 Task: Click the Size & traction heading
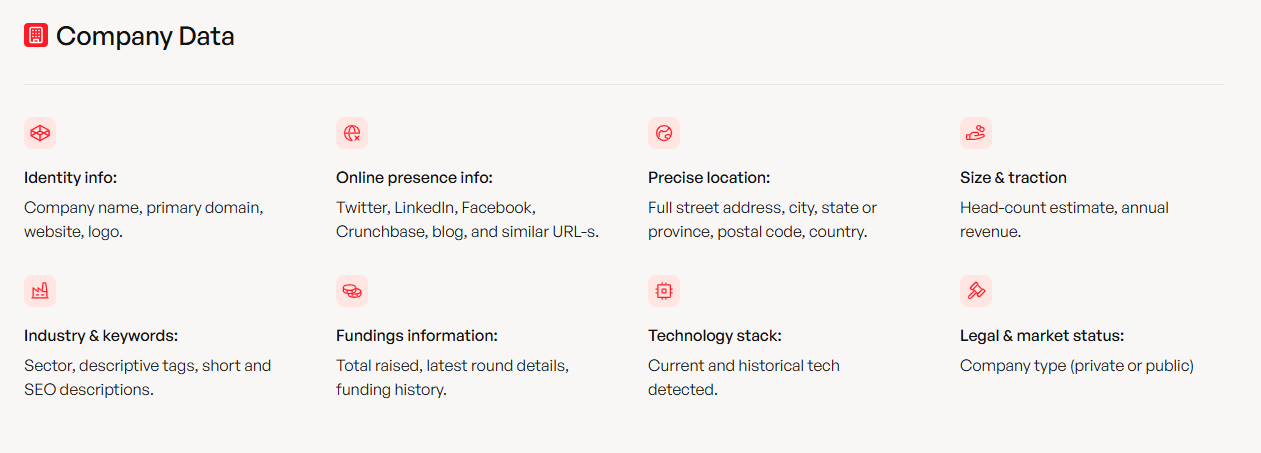(1013, 178)
